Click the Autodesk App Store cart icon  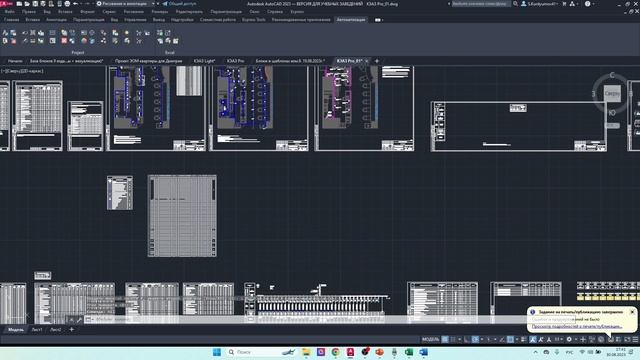pyautogui.click(x=564, y=4)
